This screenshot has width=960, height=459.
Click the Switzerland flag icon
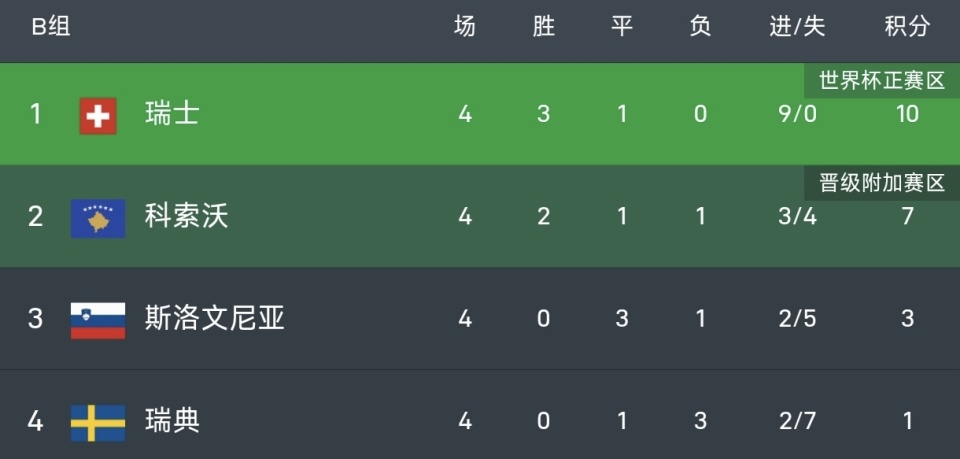click(98, 115)
